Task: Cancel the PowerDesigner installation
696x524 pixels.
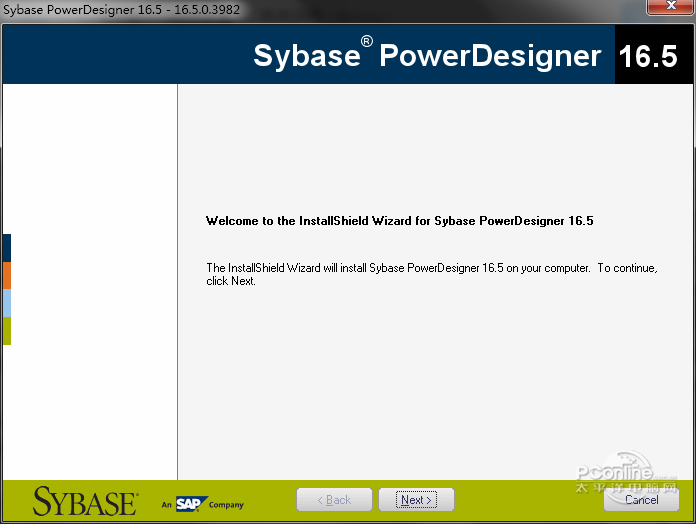Action: click(x=641, y=500)
